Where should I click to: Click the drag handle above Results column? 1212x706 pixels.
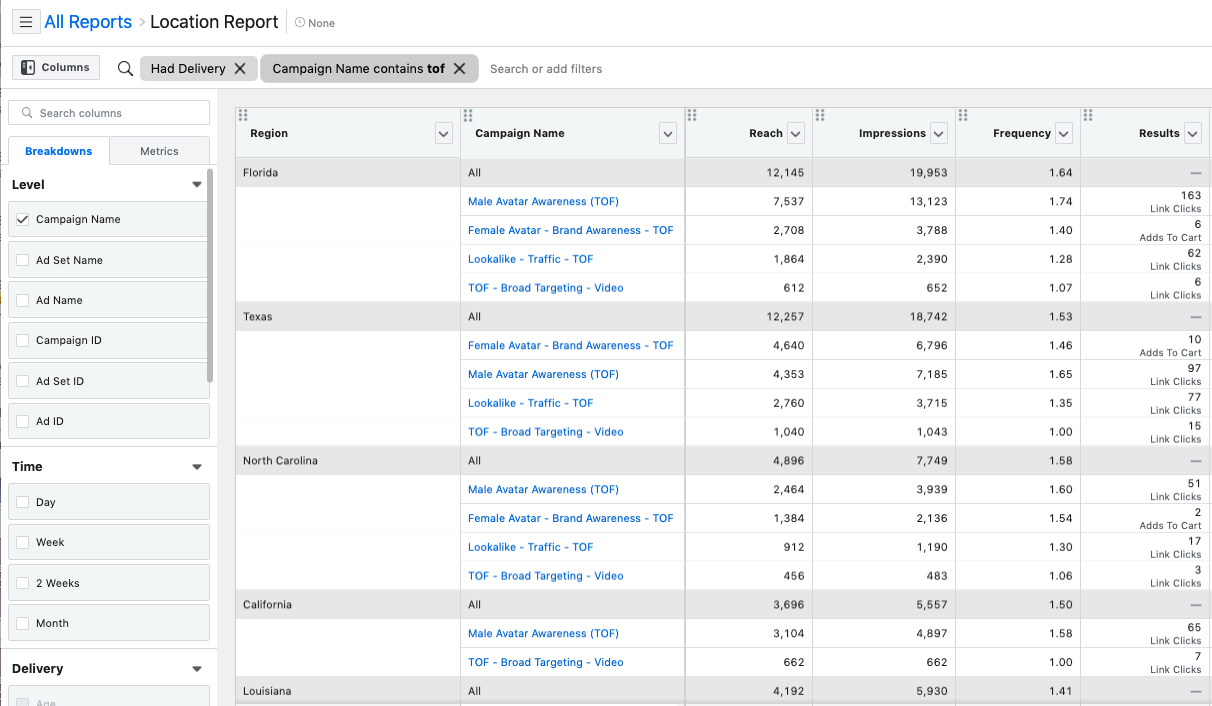tap(1088, 115)
